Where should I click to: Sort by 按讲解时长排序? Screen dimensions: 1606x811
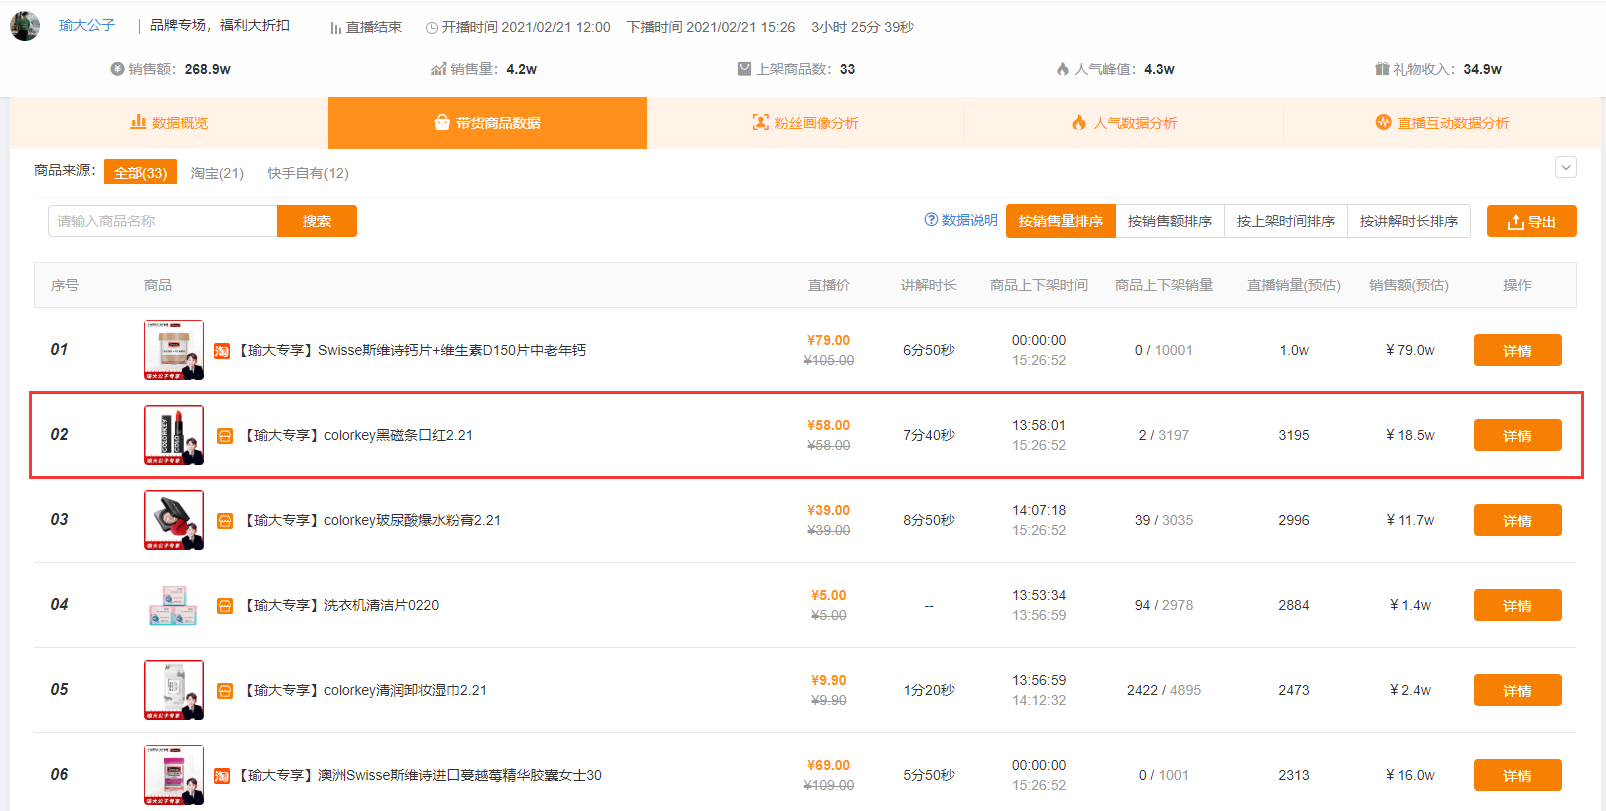[x=1409, y=221]
